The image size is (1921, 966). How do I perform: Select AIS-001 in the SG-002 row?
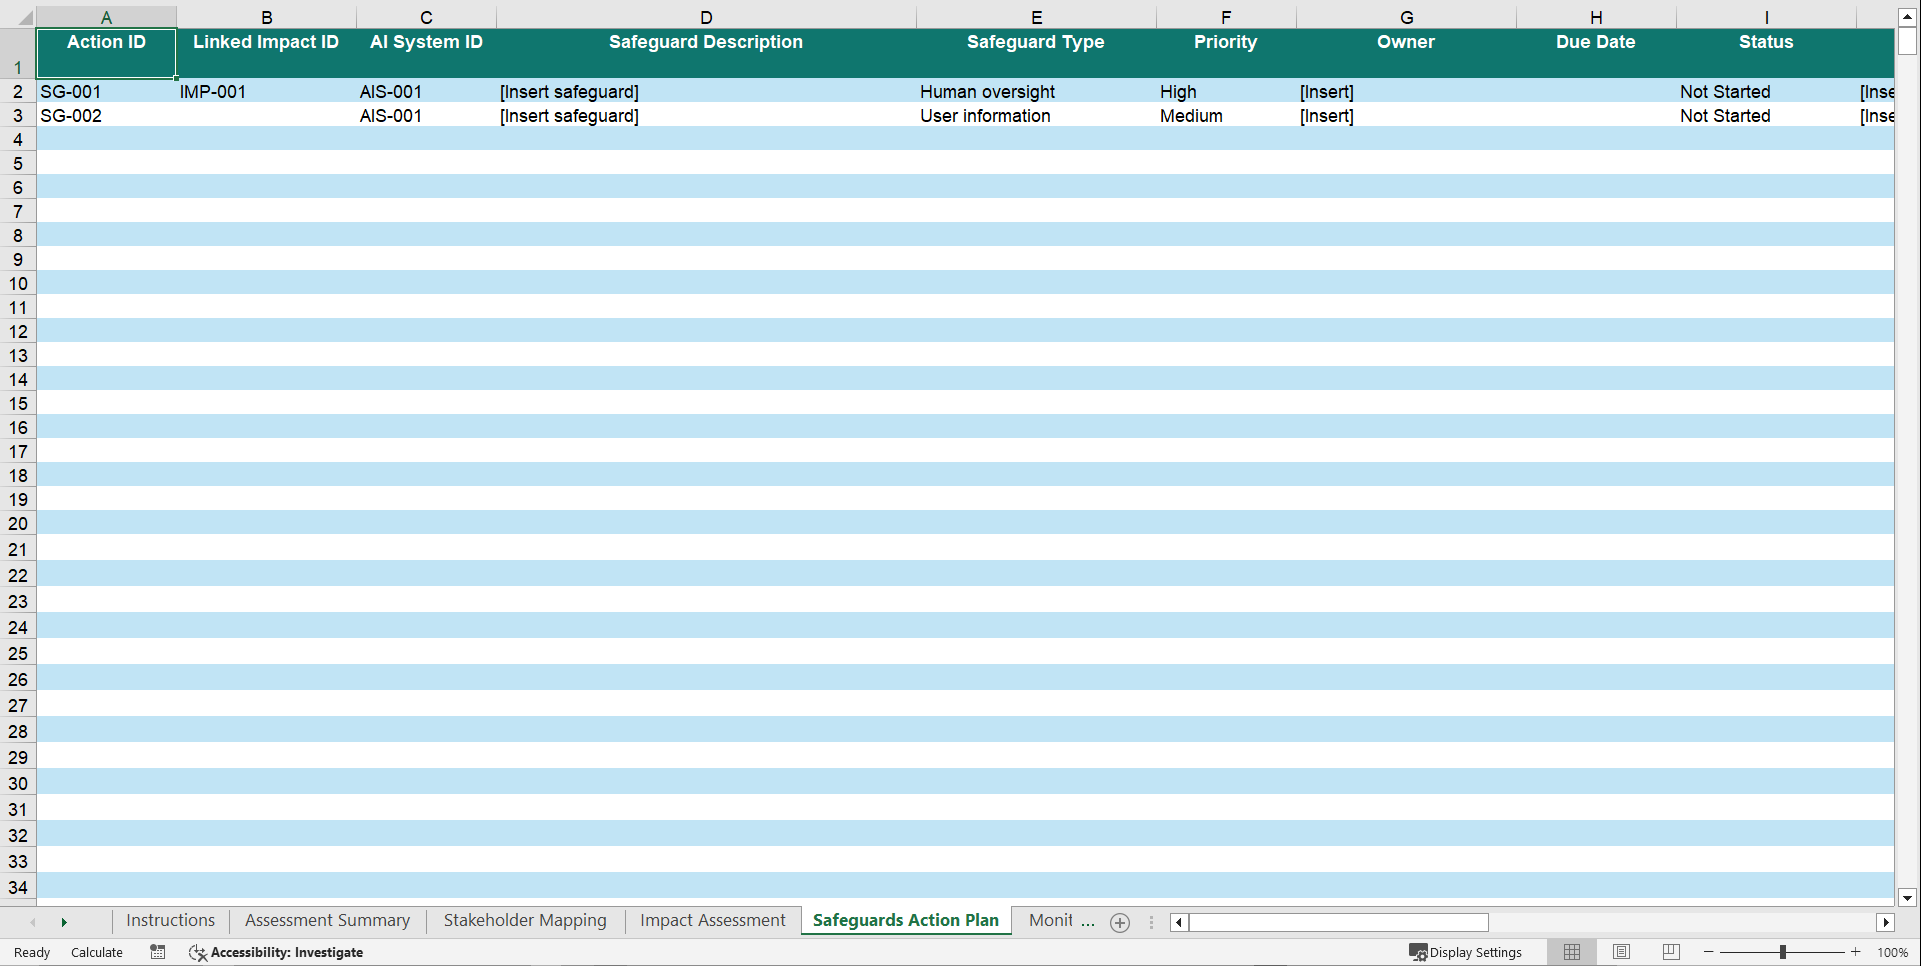click(x=426, y=115)
